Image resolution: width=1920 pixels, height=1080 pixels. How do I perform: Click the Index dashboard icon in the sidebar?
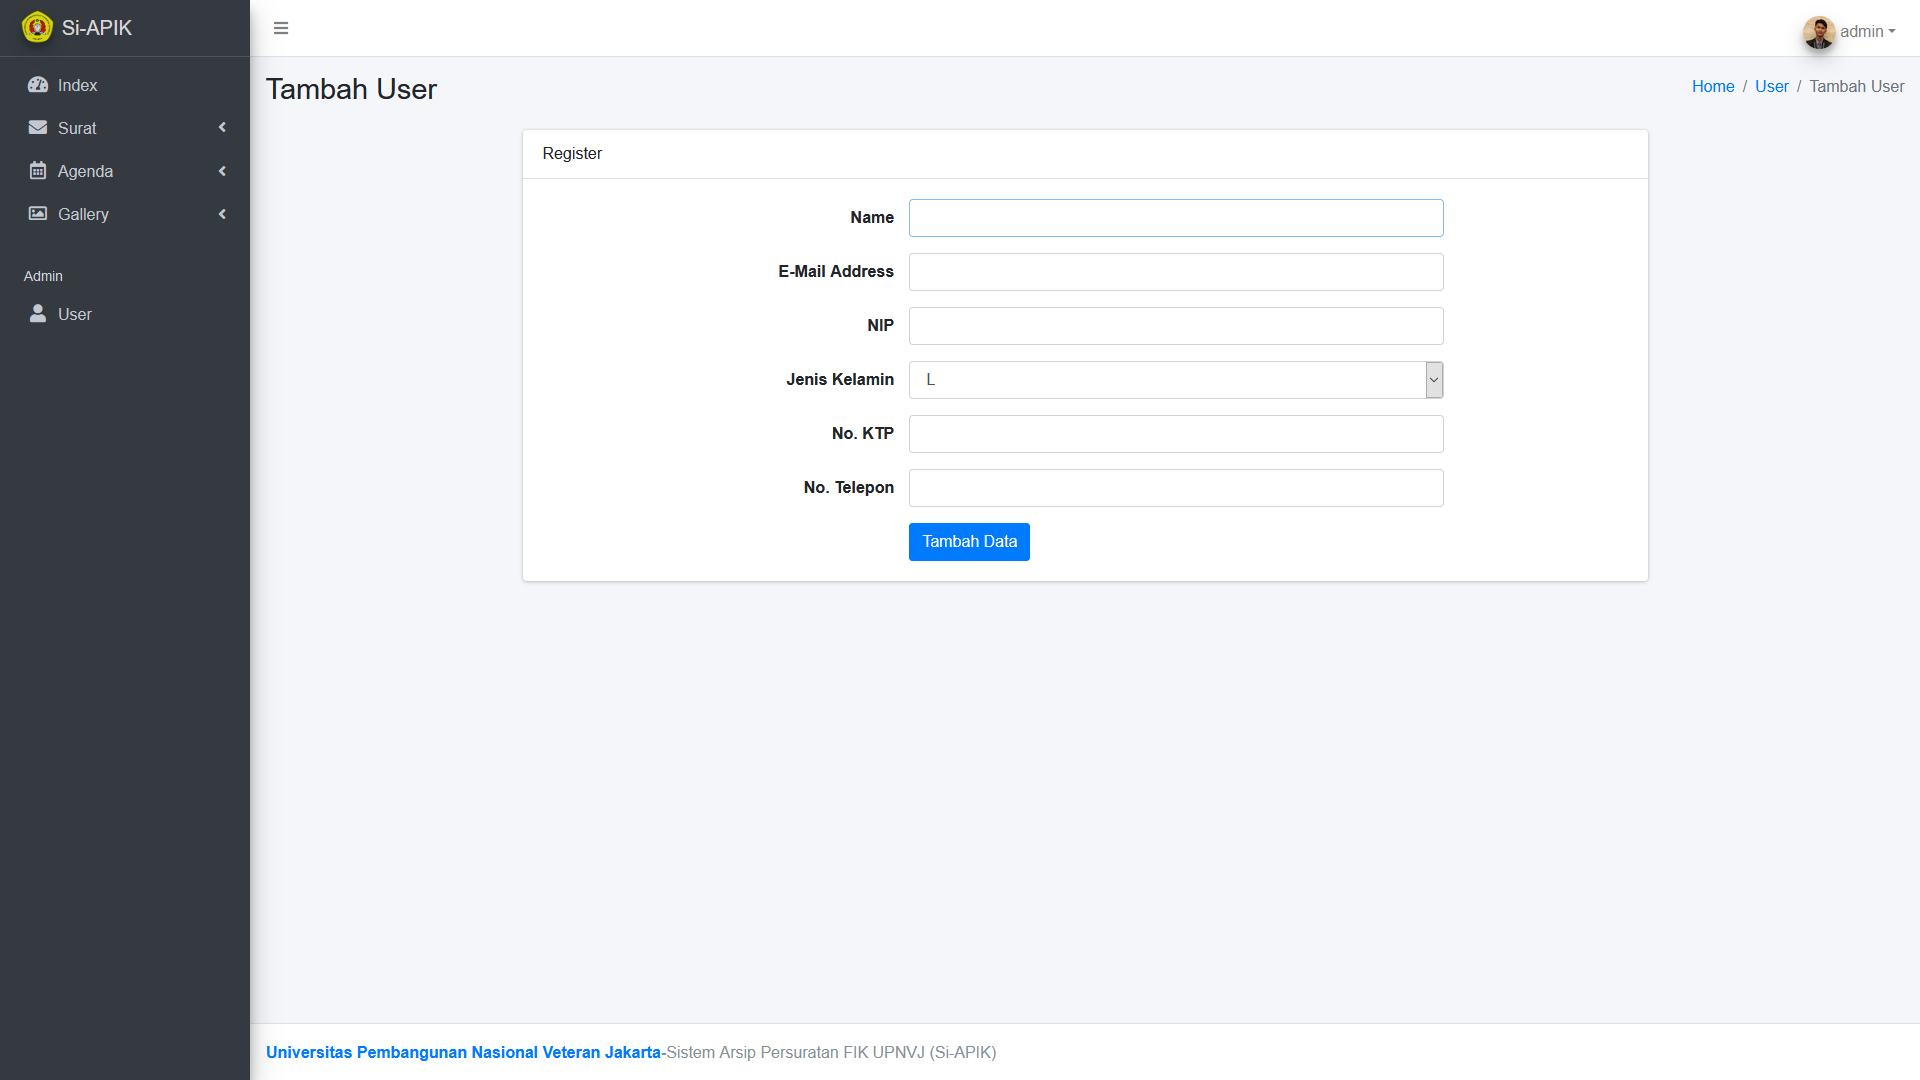38,85
